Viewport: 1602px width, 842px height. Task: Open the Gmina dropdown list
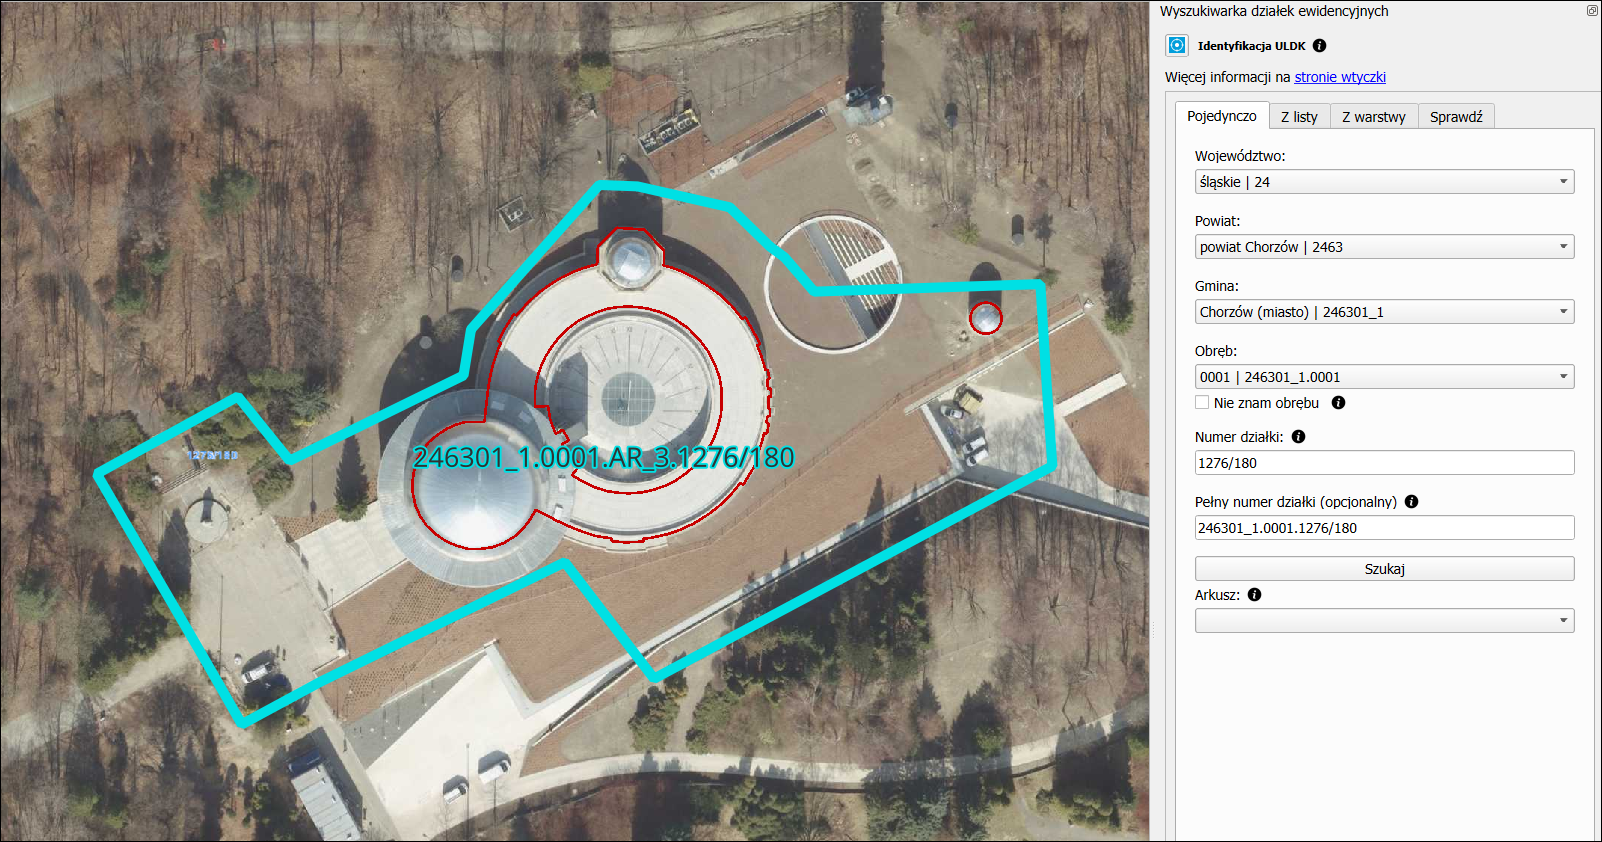pyautogui.click(x=1384, y=312)
